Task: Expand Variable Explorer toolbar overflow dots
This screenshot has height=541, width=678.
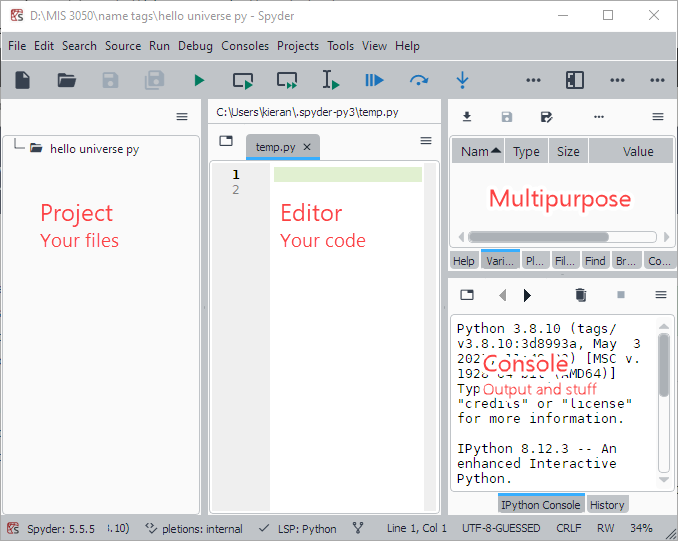Action: pyautogui.click(x=599, y=117)
